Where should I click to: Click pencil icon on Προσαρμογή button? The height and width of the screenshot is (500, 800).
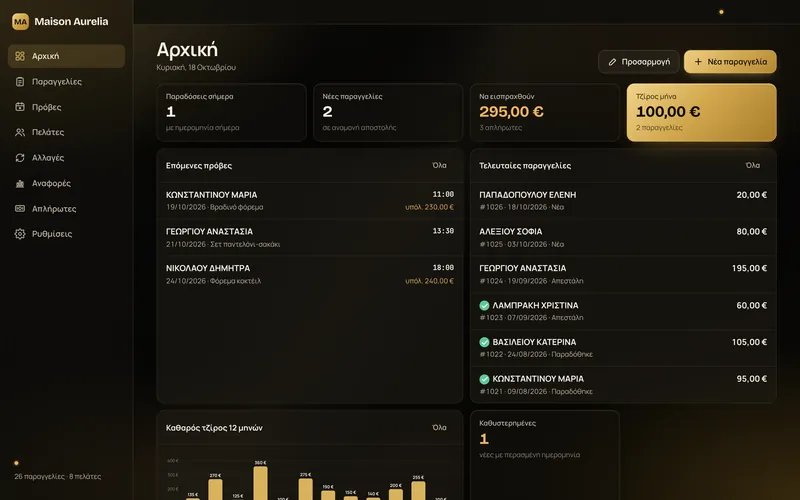pos(612,62)
